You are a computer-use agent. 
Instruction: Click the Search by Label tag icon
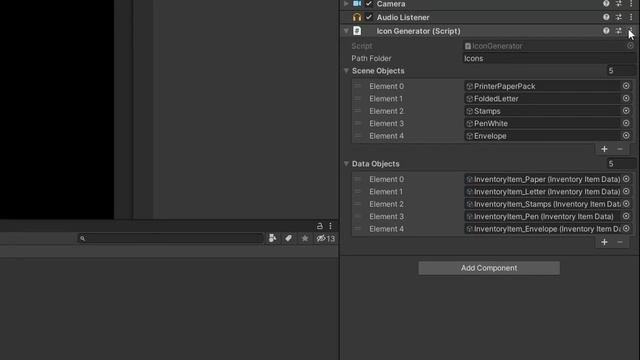coord(289,238)
